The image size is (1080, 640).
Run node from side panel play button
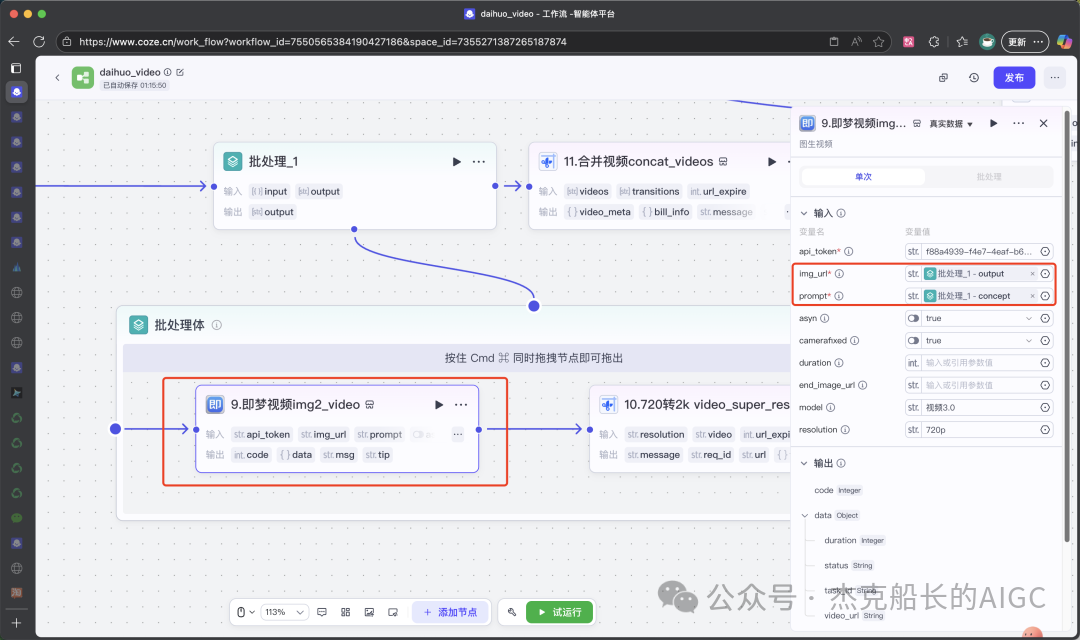pyautogui.click(x=993, y=123)
